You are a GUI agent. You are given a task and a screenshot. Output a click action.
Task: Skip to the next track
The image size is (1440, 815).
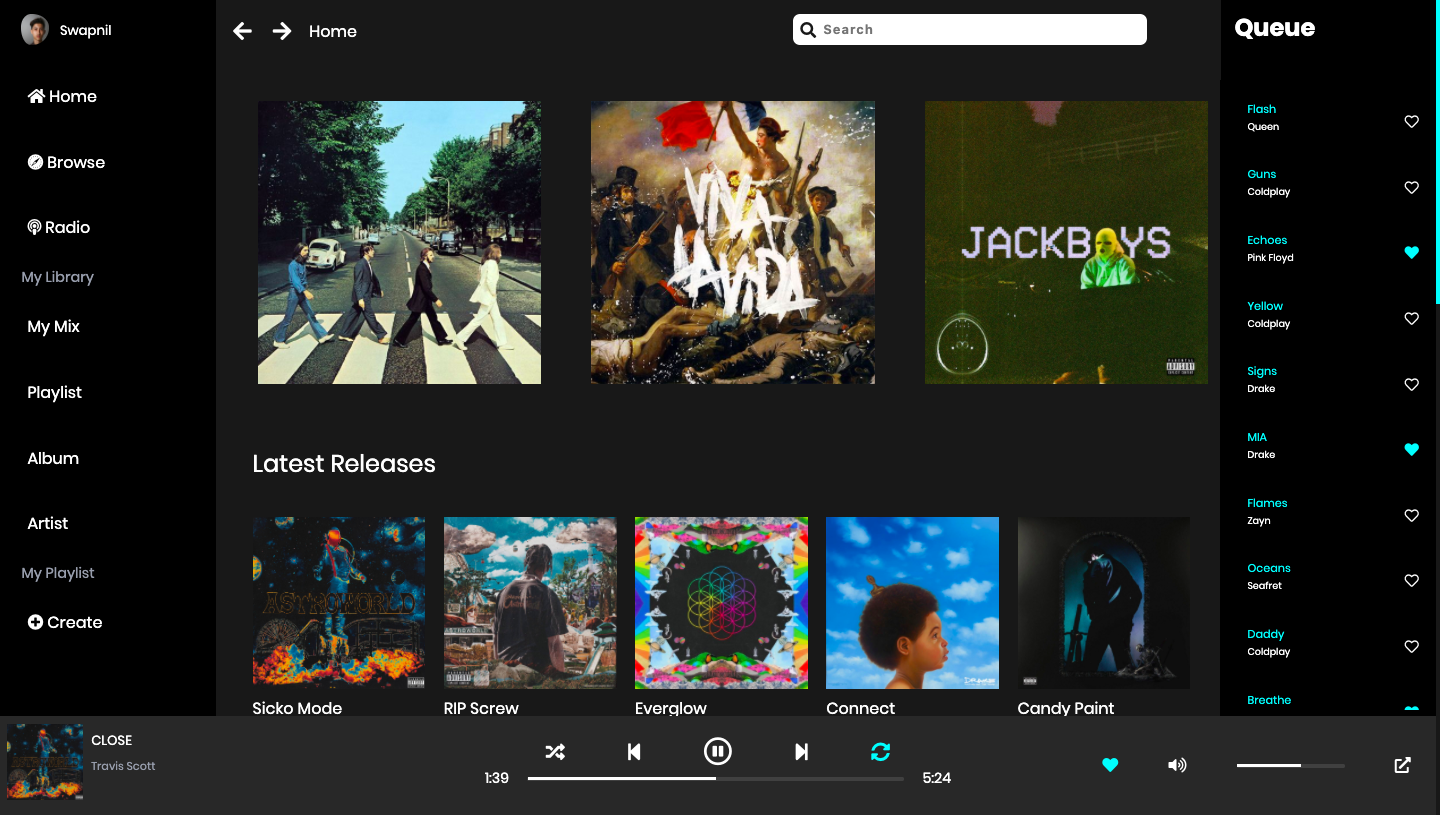[x=801, y=752]
